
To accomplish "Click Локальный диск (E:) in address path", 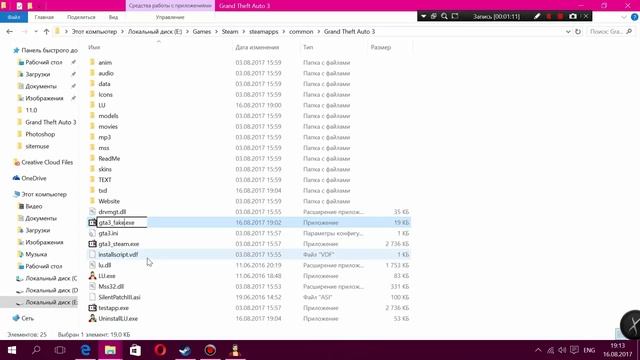I will pyautogui.click(x=155, y=31).
